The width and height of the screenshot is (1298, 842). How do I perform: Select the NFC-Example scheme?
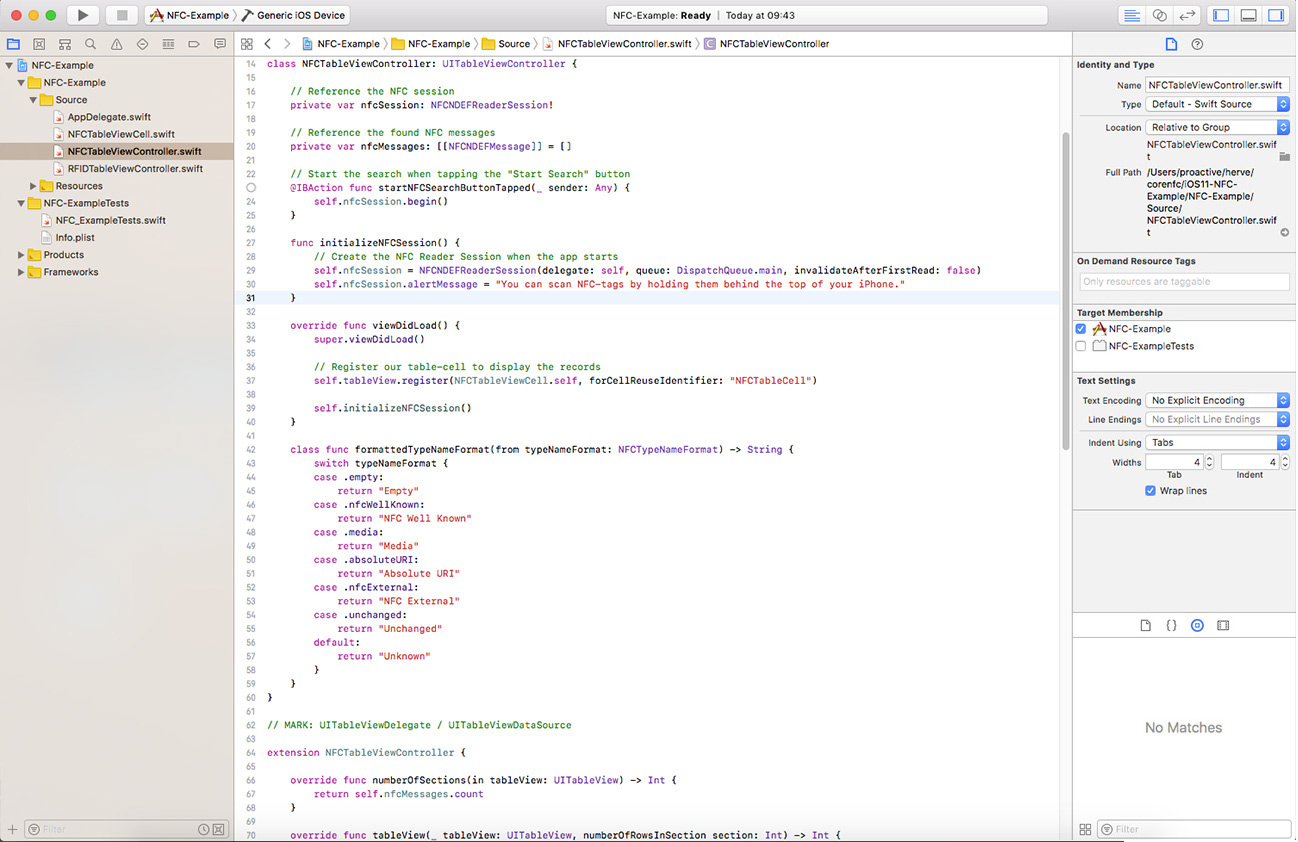(189, 15)
